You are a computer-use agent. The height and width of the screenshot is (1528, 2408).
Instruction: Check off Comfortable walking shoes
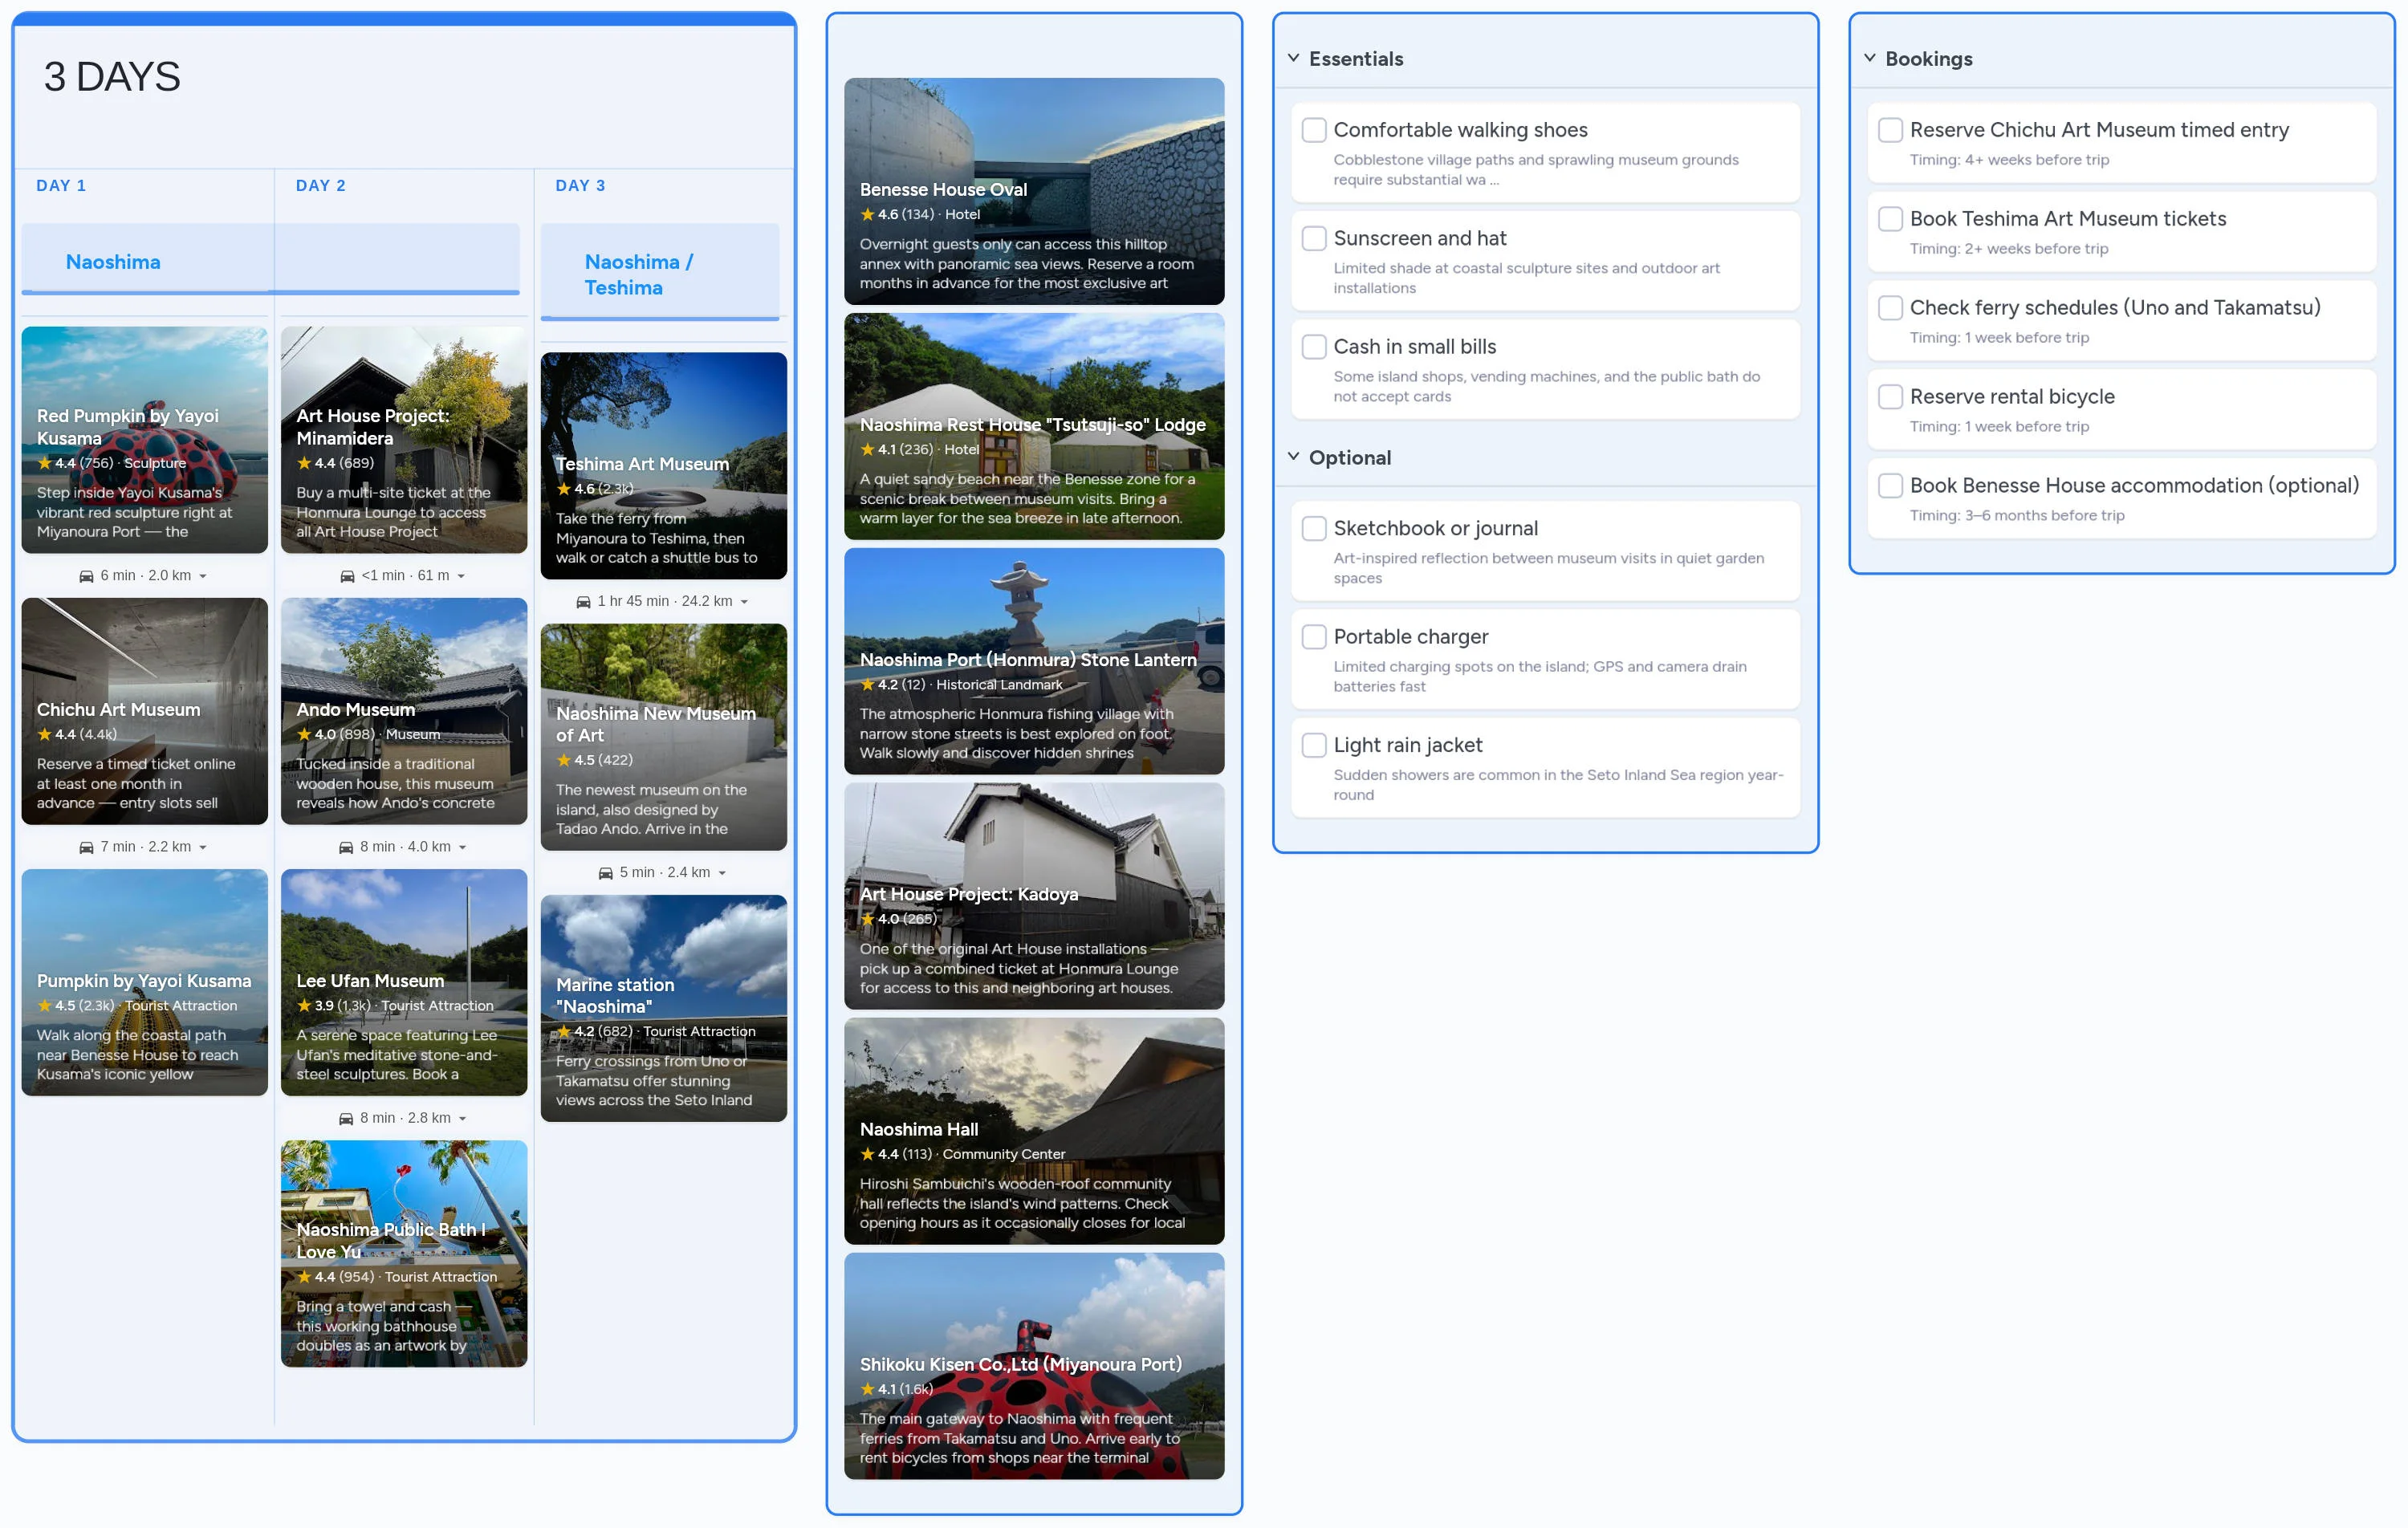[x=1313, y=130]
